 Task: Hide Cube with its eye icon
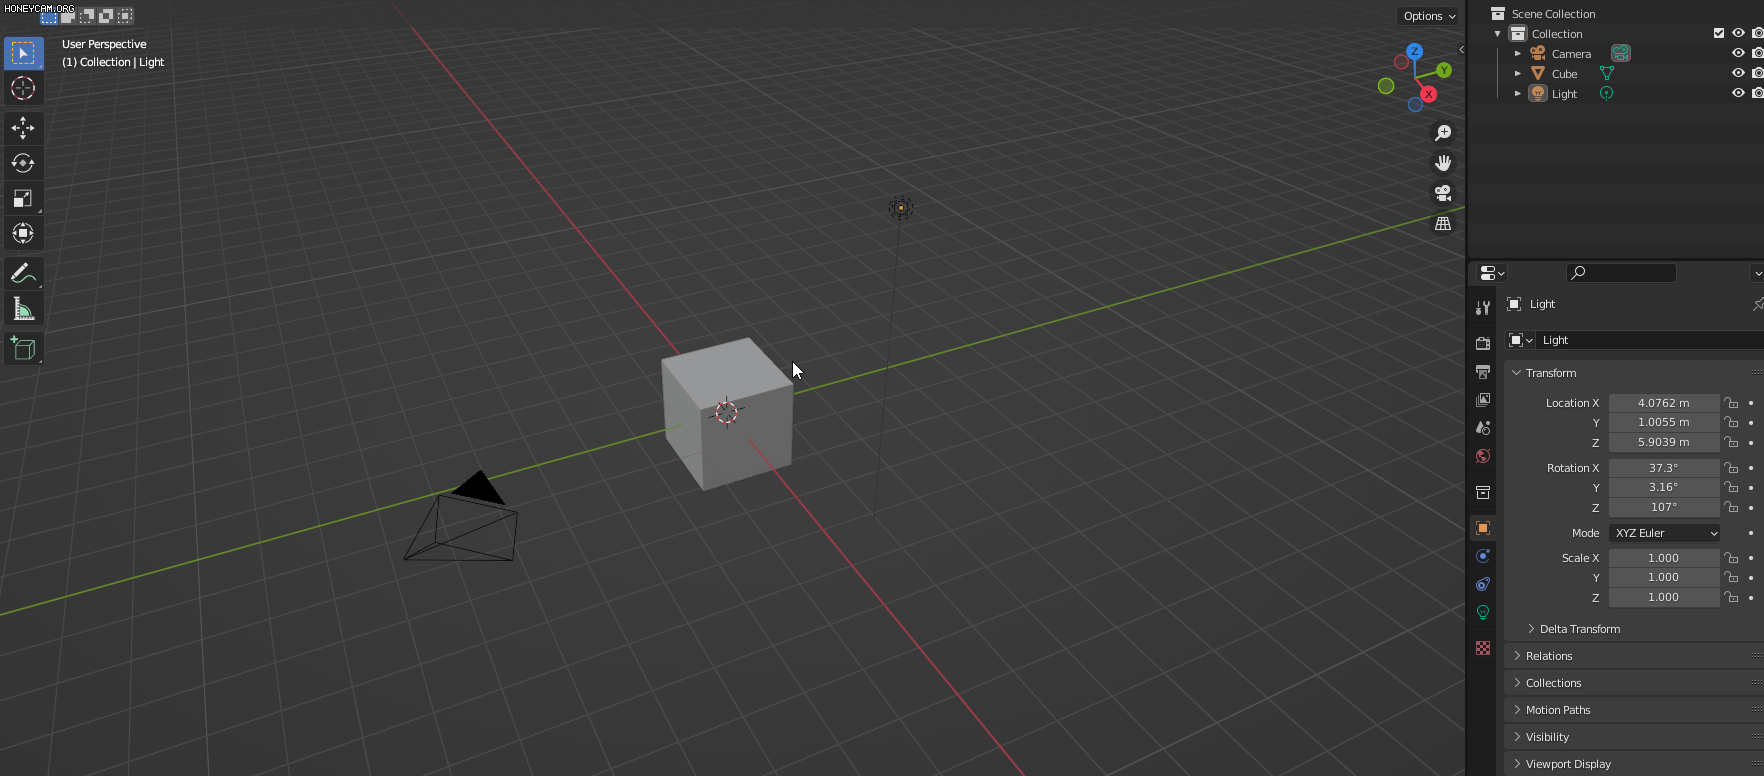click(1738, 73)
